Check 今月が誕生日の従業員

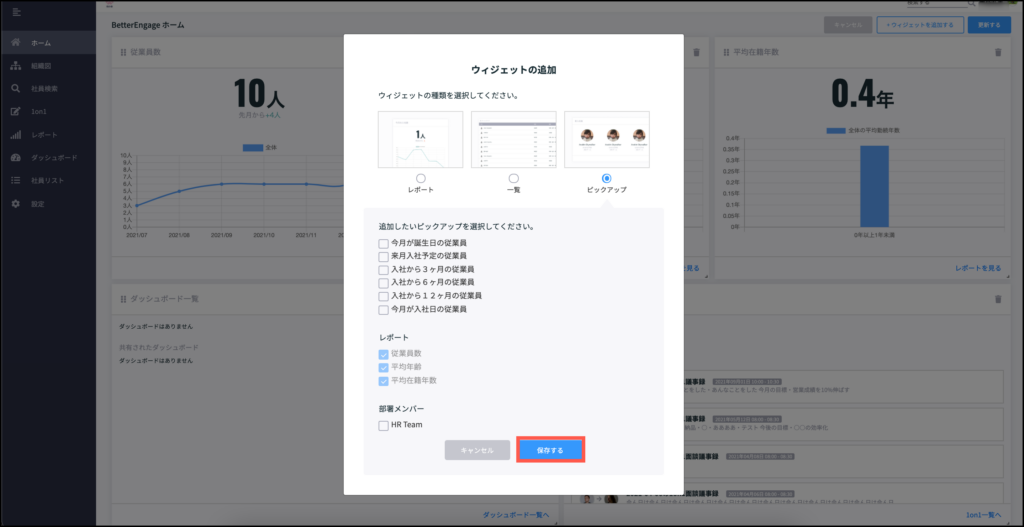pos(383,244)
